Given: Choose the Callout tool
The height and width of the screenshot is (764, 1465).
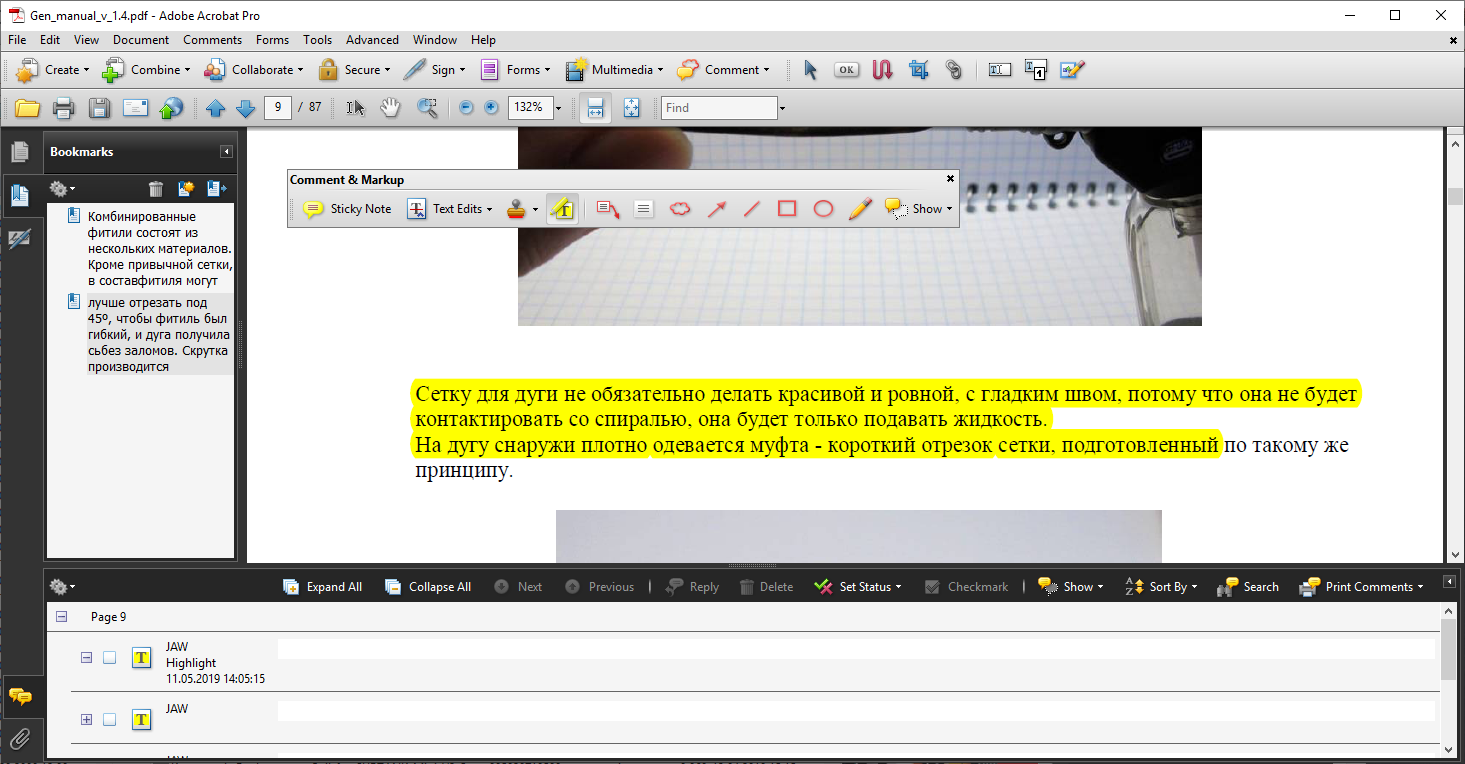Looking at the screenshot, I should coord(608,209).
